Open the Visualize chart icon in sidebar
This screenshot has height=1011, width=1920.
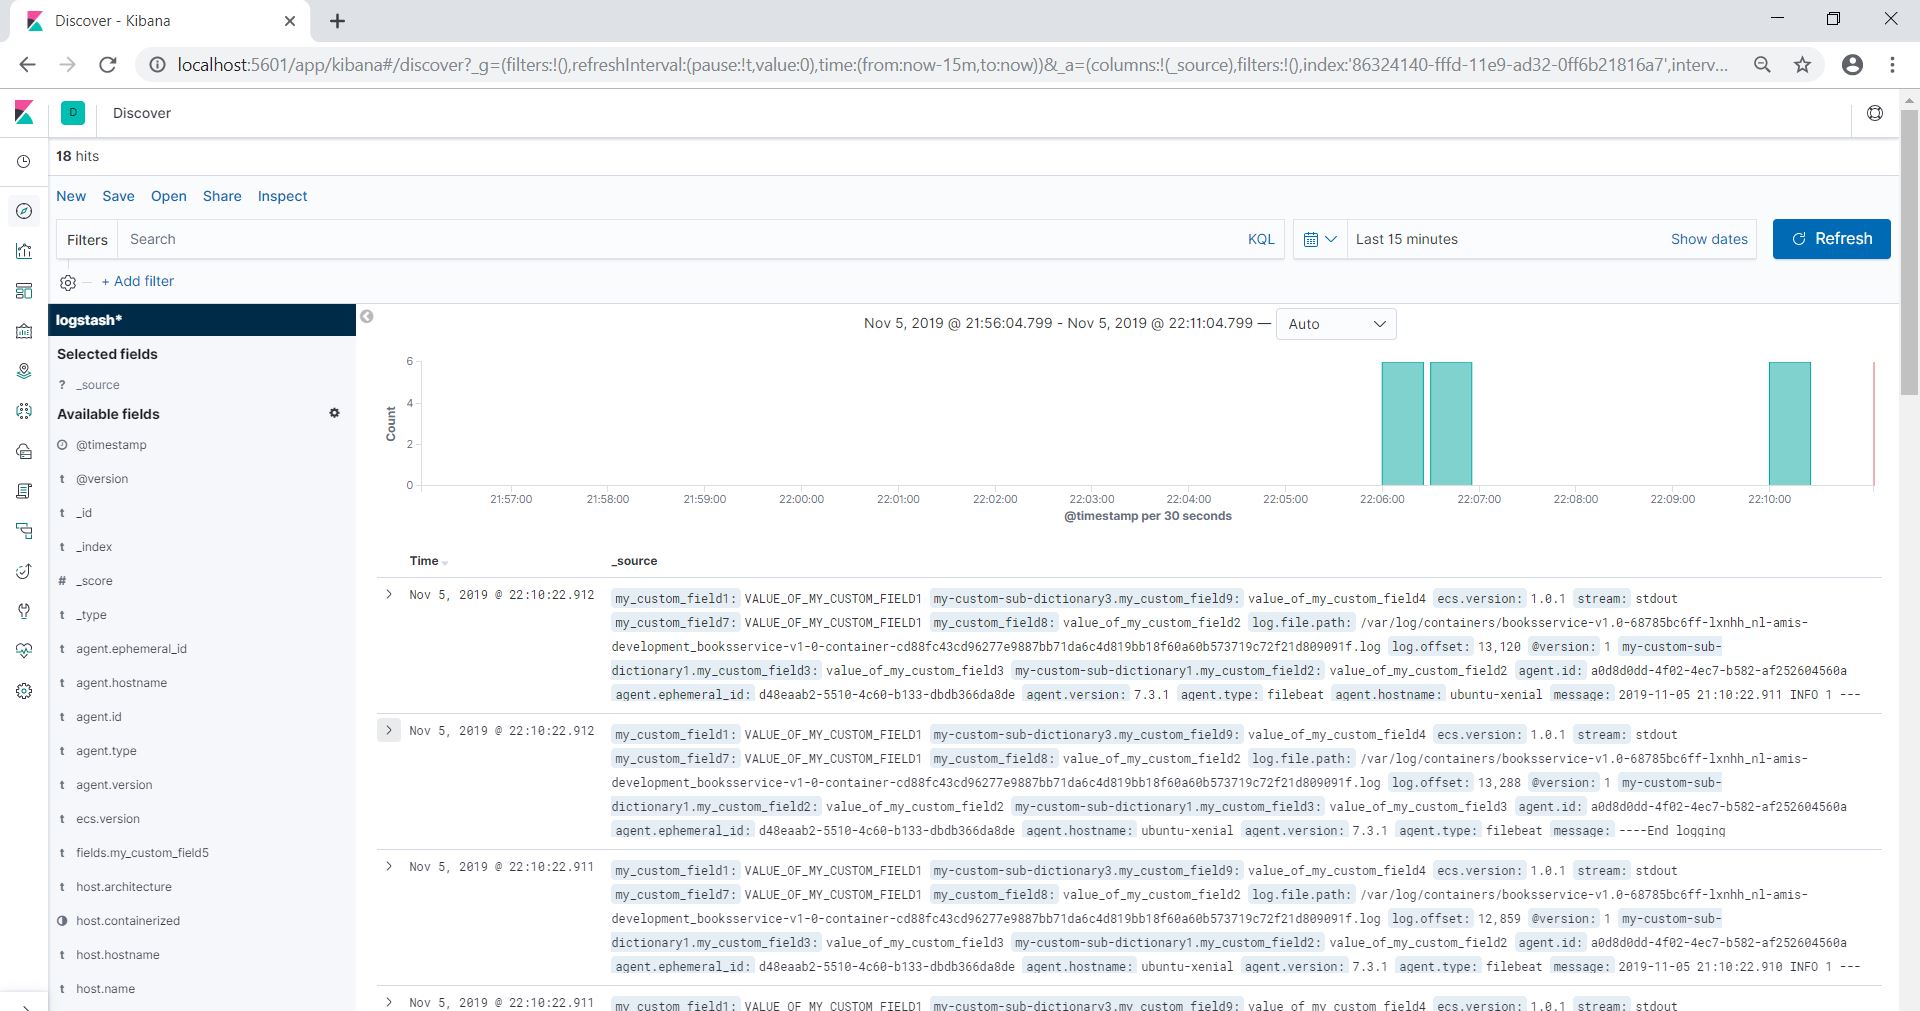tap(24, 251)
